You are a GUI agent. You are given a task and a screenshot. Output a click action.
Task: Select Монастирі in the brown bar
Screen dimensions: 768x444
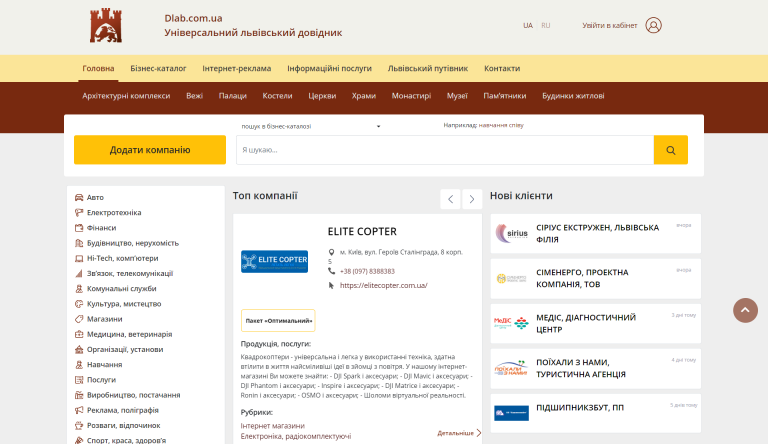coord(411,96)
